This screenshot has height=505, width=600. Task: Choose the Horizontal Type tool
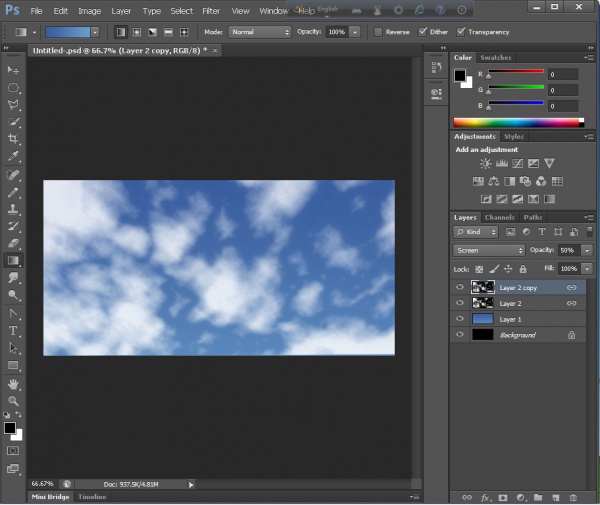pyautogui.click(x=14, y=330)
